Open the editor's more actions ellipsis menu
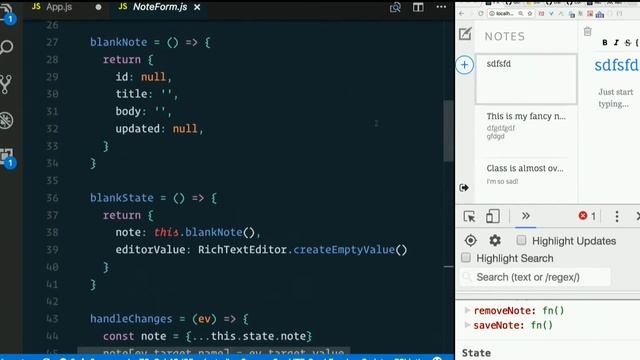 (441, 7)
